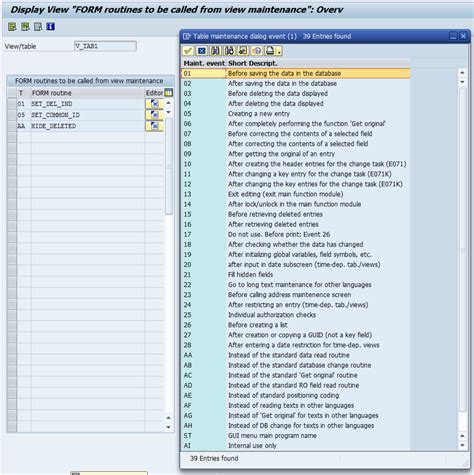The width and height of the screenshot is (474, 475).
Task: Select event 06 After performing 'Get original'
Action: (296, 124)
